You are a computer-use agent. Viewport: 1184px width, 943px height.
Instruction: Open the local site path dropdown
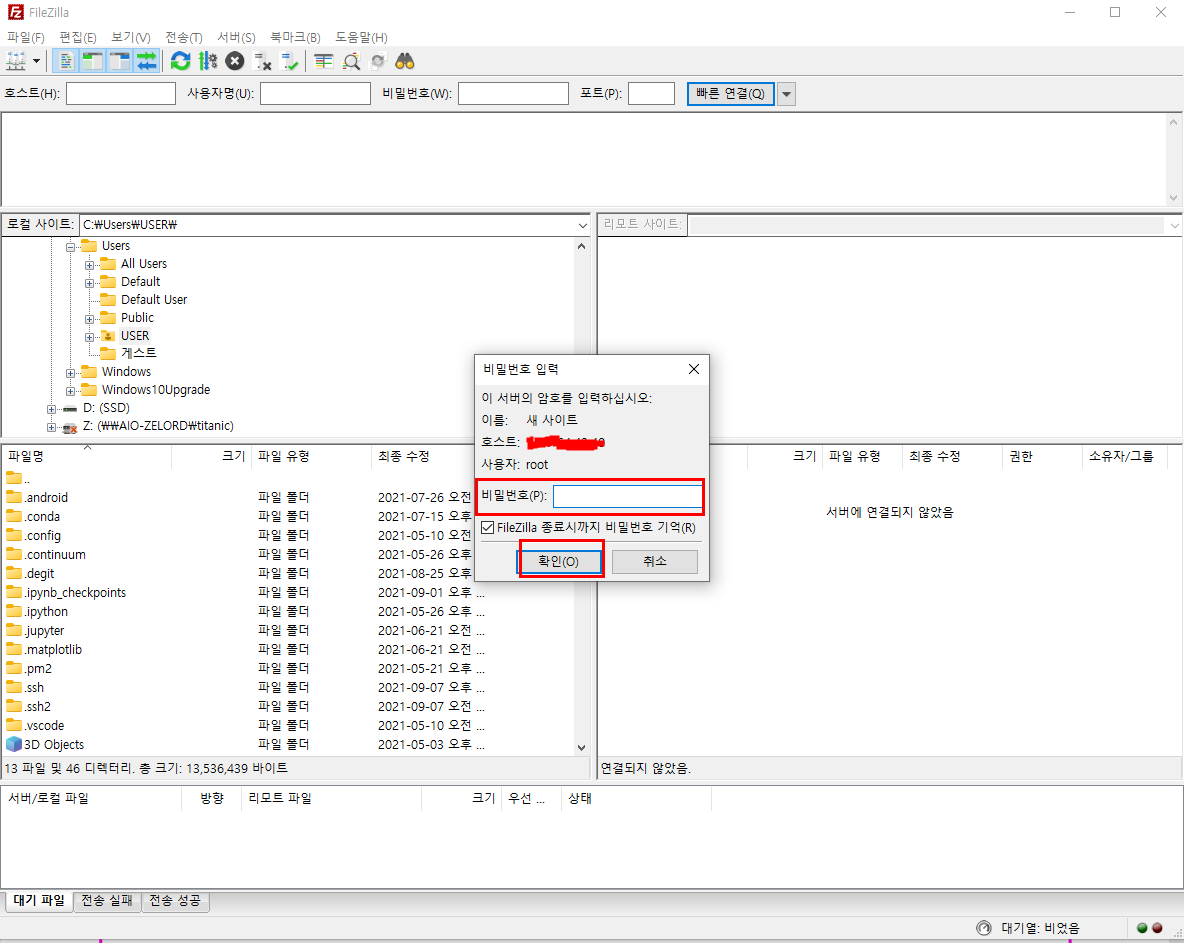coord(582,225)
